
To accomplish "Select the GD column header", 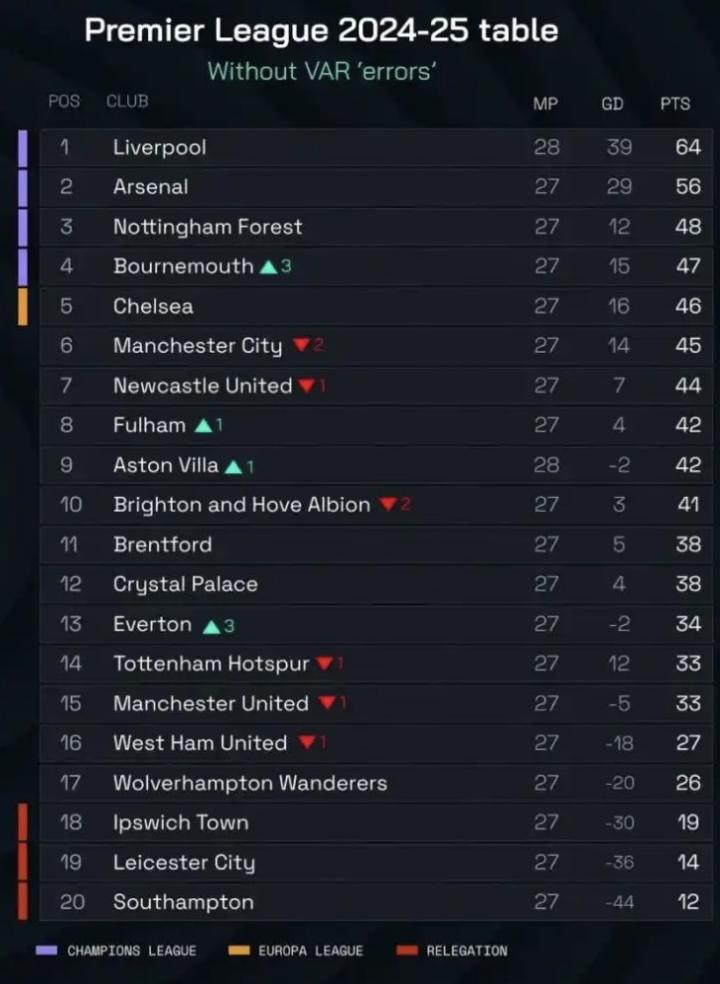I will [612, 103].
